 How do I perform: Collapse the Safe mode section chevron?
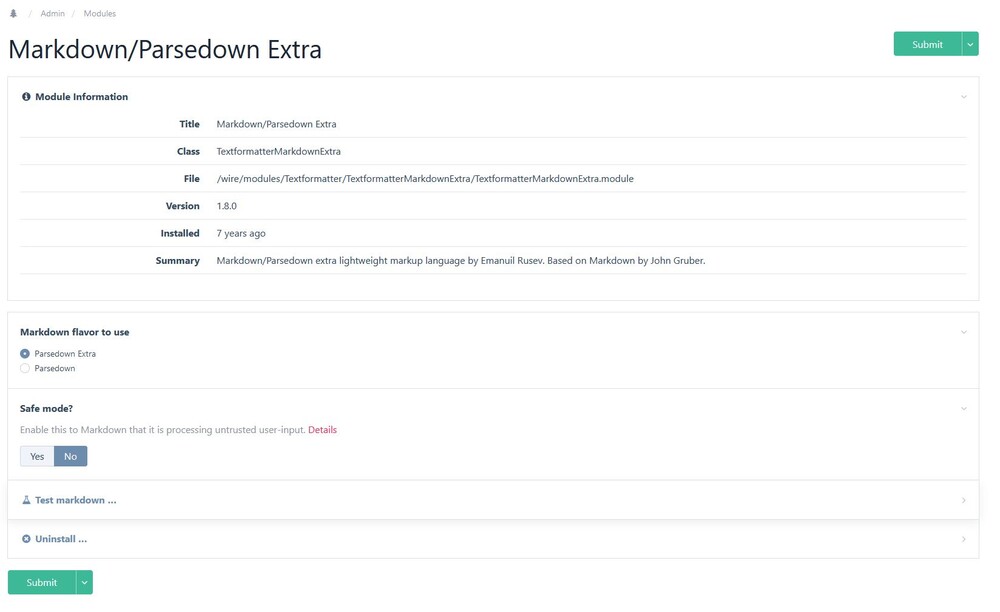pos(964,409)
